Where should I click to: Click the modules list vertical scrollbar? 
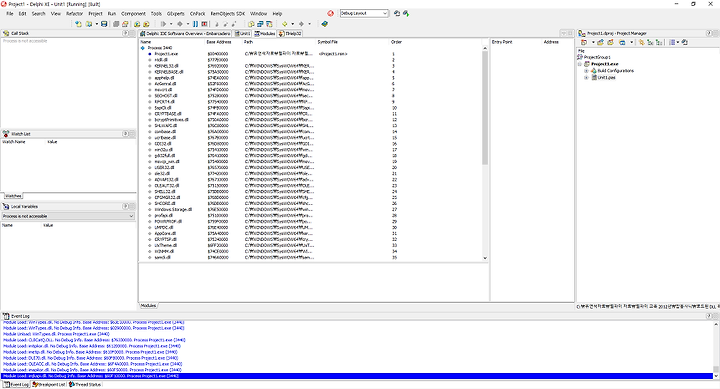485,152
